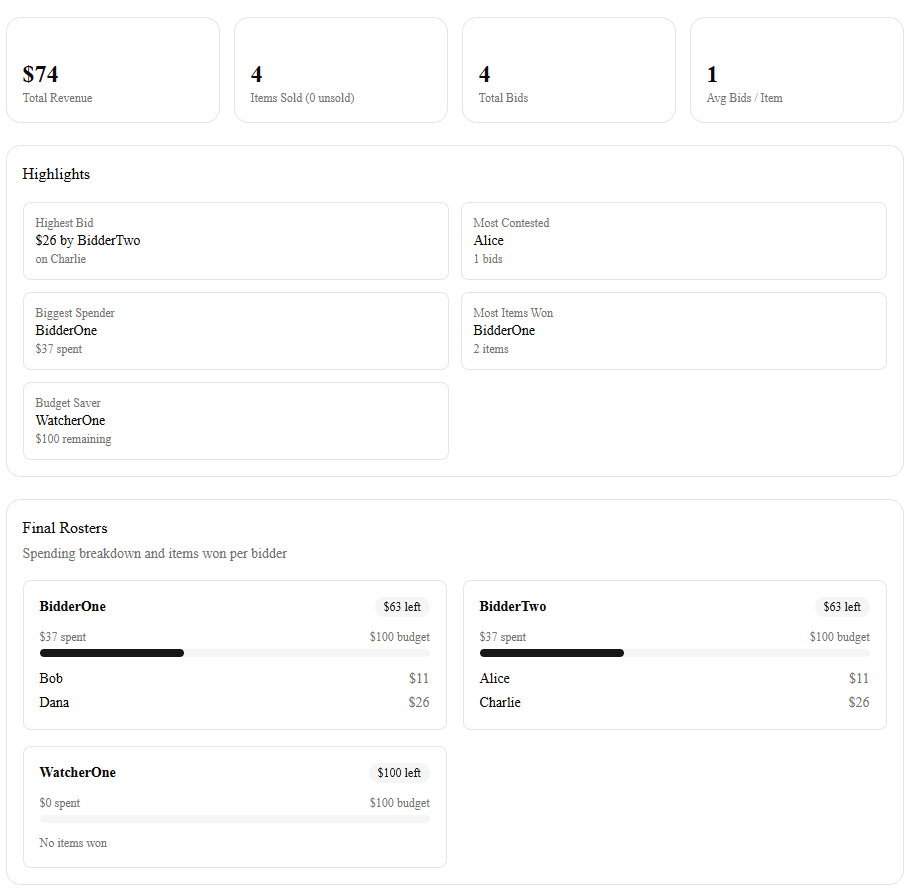Click the BidderOne roster name
The image size is (919, 895).
72,606
